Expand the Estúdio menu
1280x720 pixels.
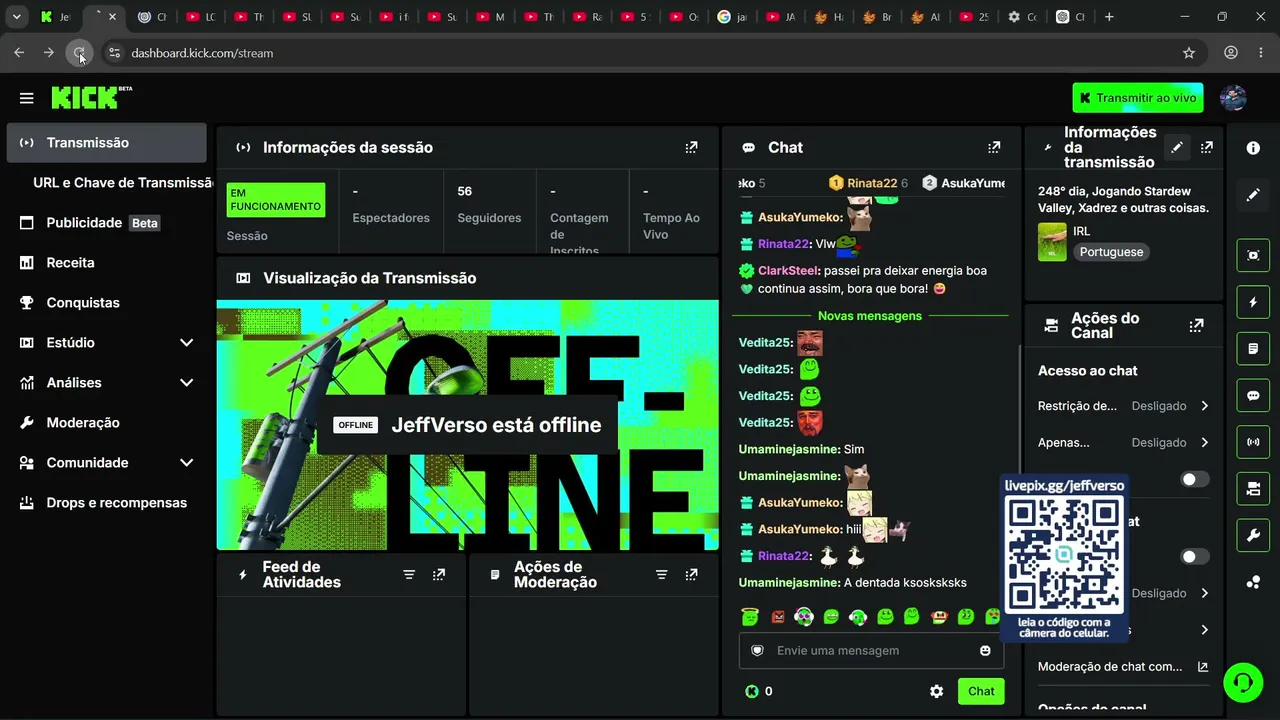[186, 343]
